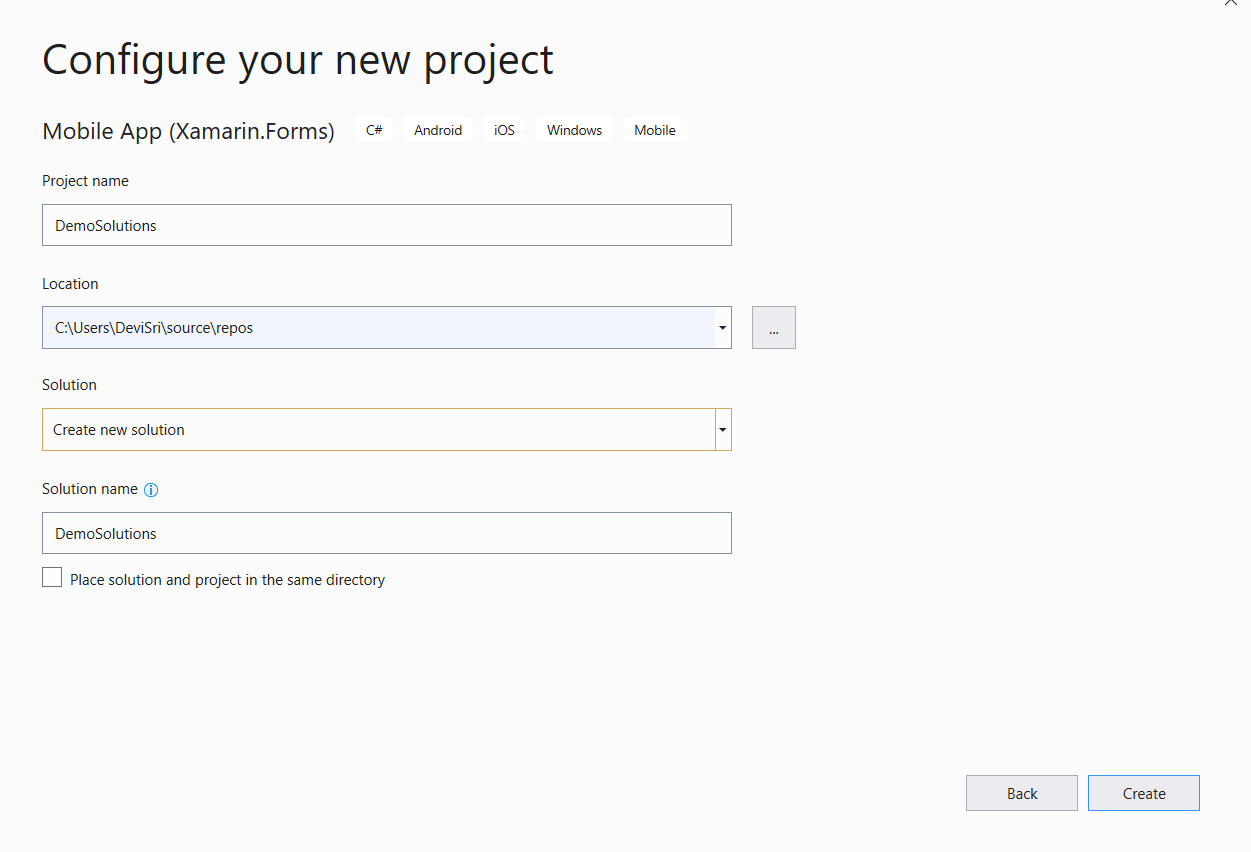
Task: Go back with the Back button
Action: click(x=1021, y=793)
